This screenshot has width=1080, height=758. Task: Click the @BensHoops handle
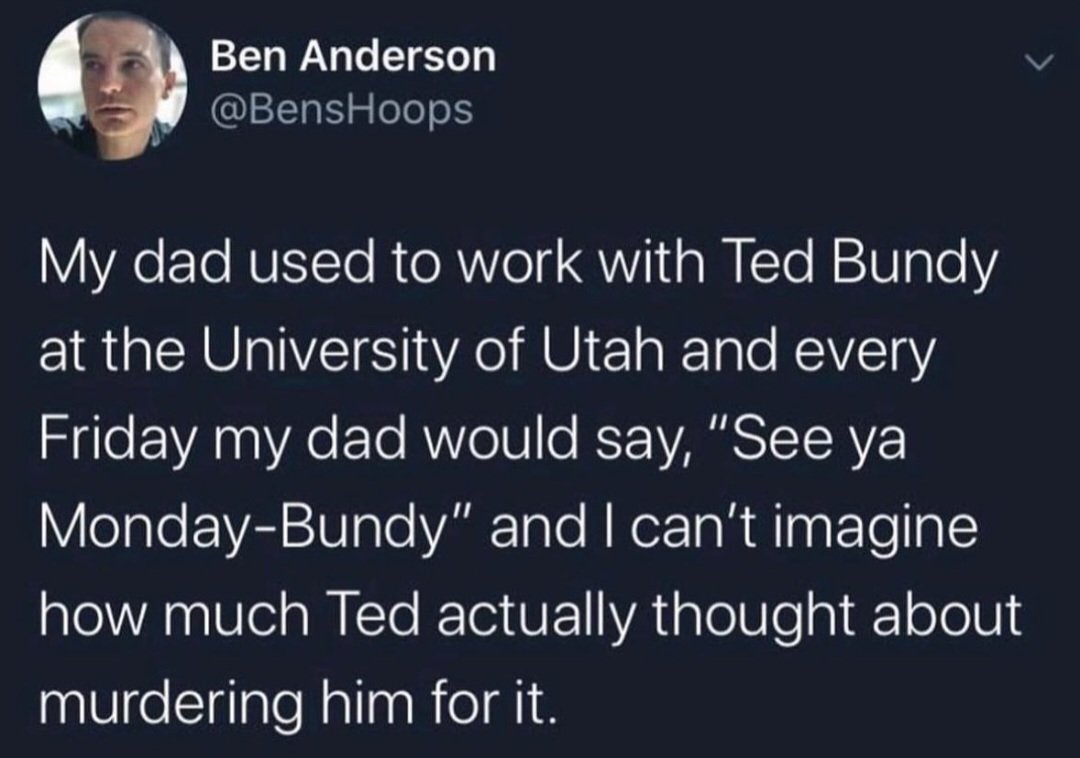(x=341, y=109)
